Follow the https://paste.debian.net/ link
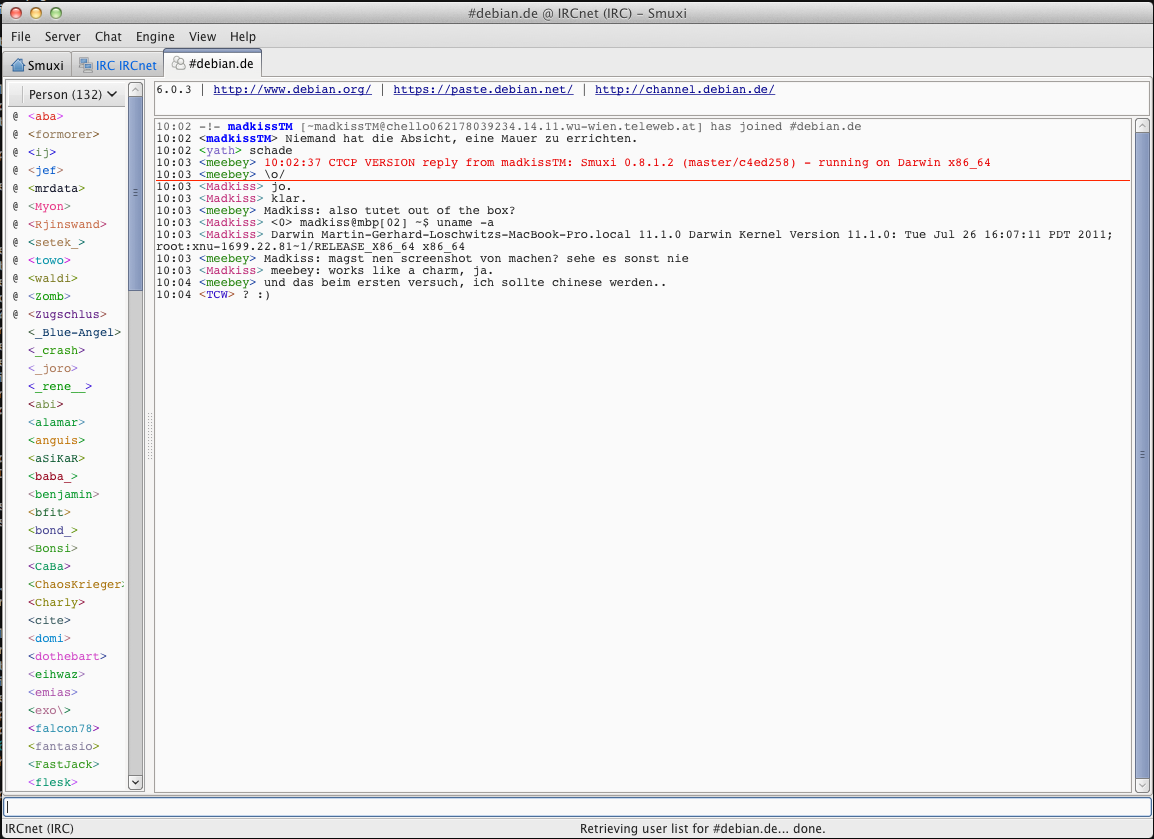Screen dimensions: 1154x839 [483, 90]
